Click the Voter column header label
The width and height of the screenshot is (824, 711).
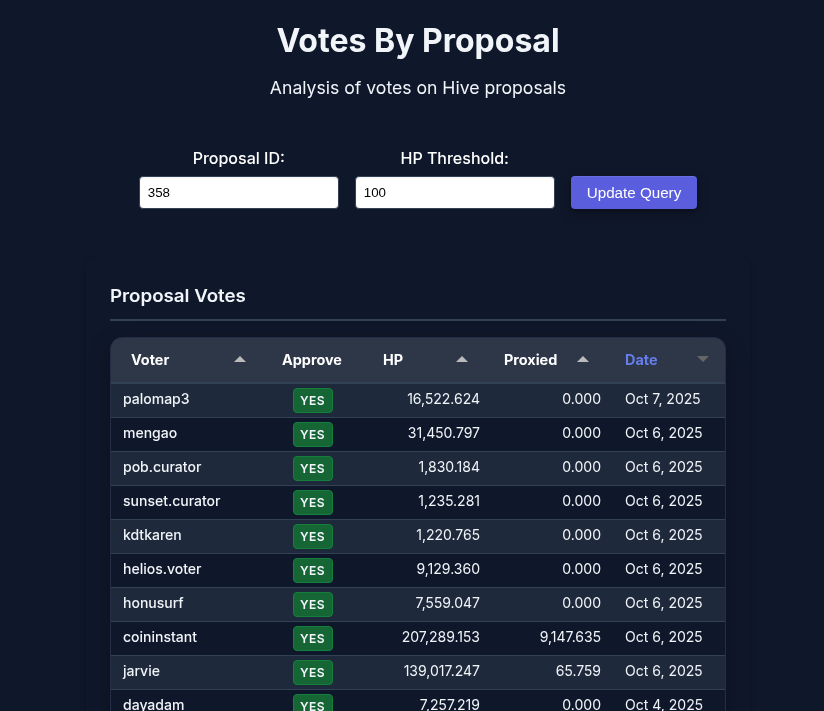pos(150,360)
